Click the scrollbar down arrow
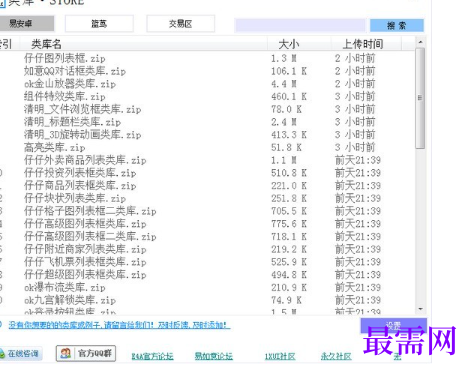Image resolution: width=475 pixels, height=372 pixels. click(x=420, y=309)
